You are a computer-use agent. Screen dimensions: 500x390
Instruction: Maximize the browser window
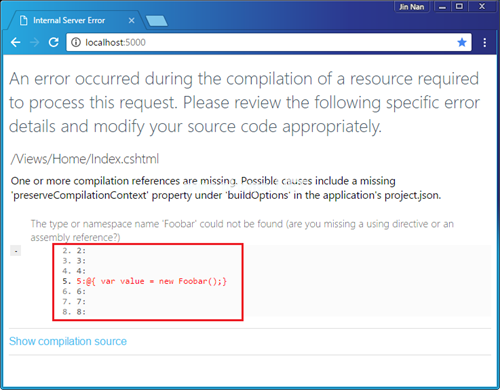[x=459, y=6]
